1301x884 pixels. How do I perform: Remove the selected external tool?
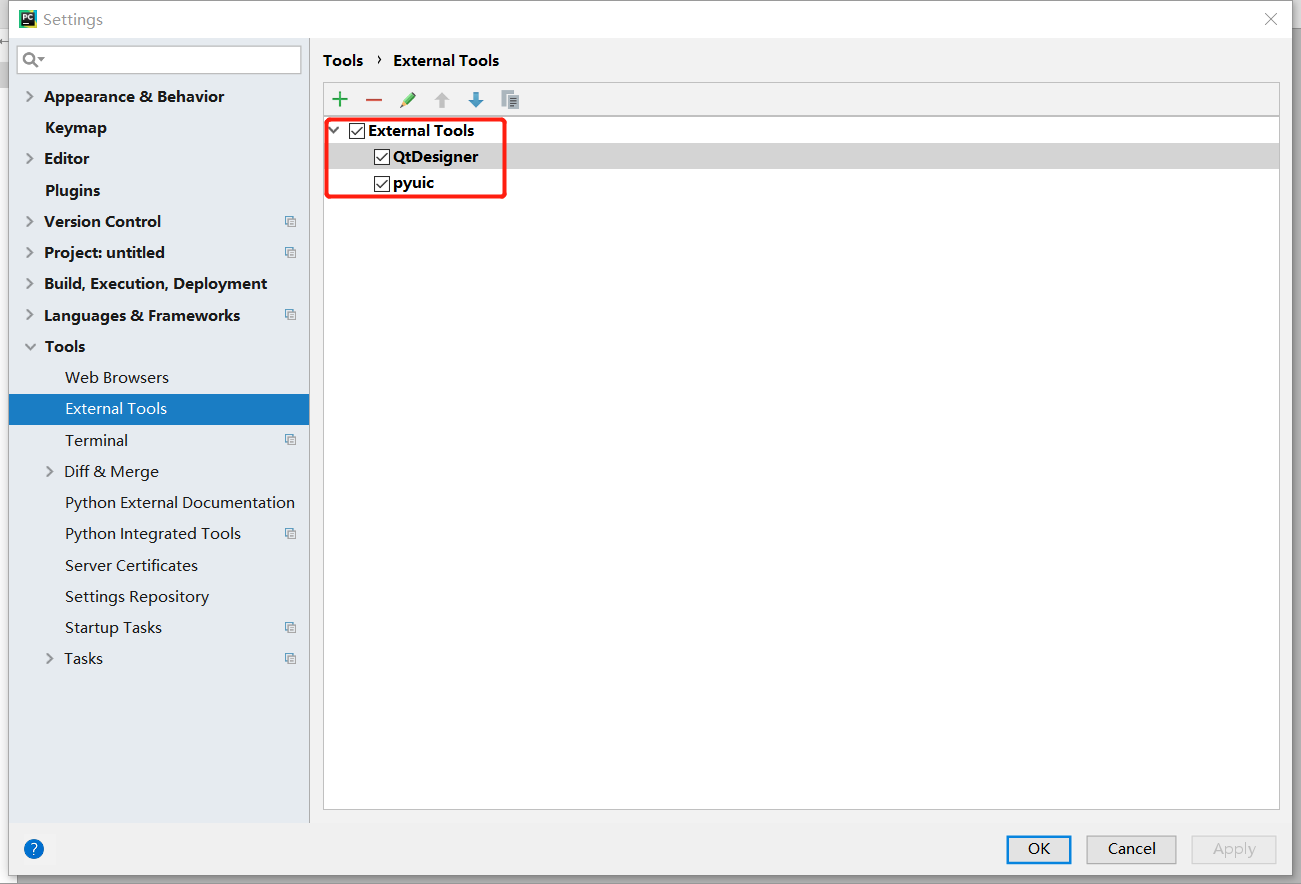pos(374,99)
